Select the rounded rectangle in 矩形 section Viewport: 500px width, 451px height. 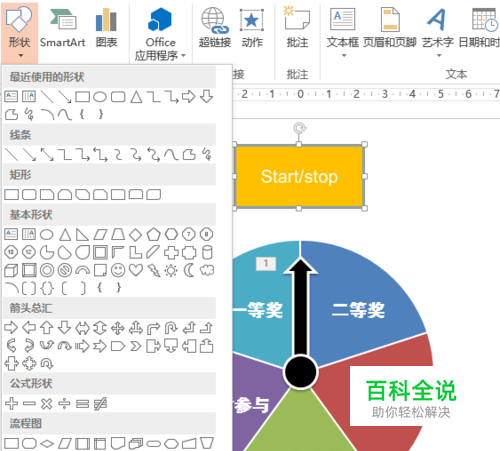pyautogui.click(x=29, y=194)
